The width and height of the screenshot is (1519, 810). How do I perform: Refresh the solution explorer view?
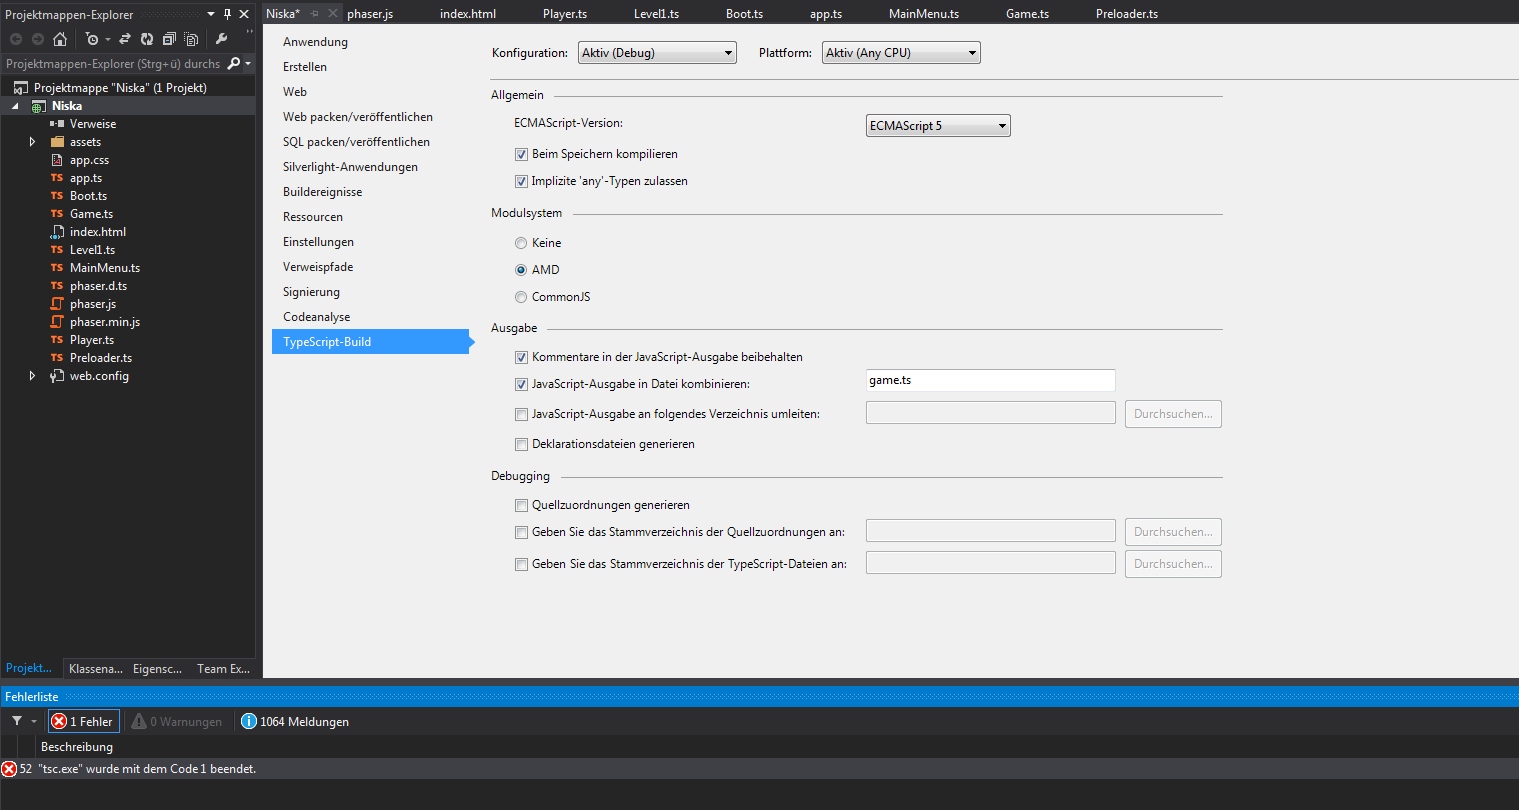(147, 39)
